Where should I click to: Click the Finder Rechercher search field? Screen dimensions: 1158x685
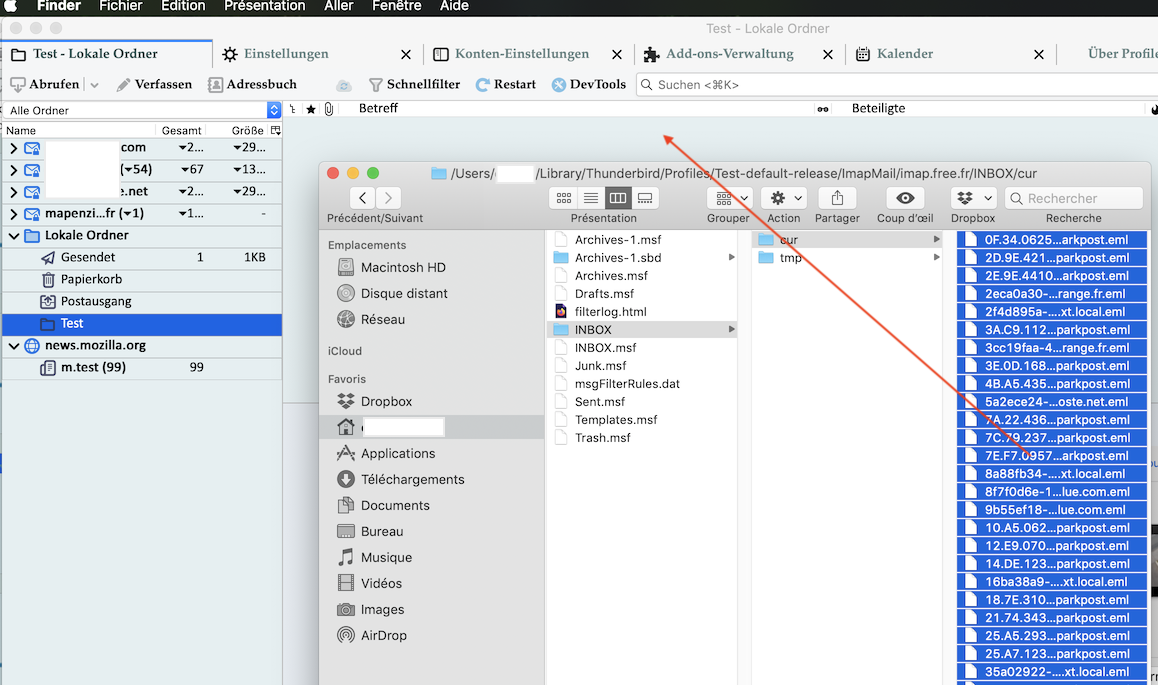click(x=1073, y=198)
